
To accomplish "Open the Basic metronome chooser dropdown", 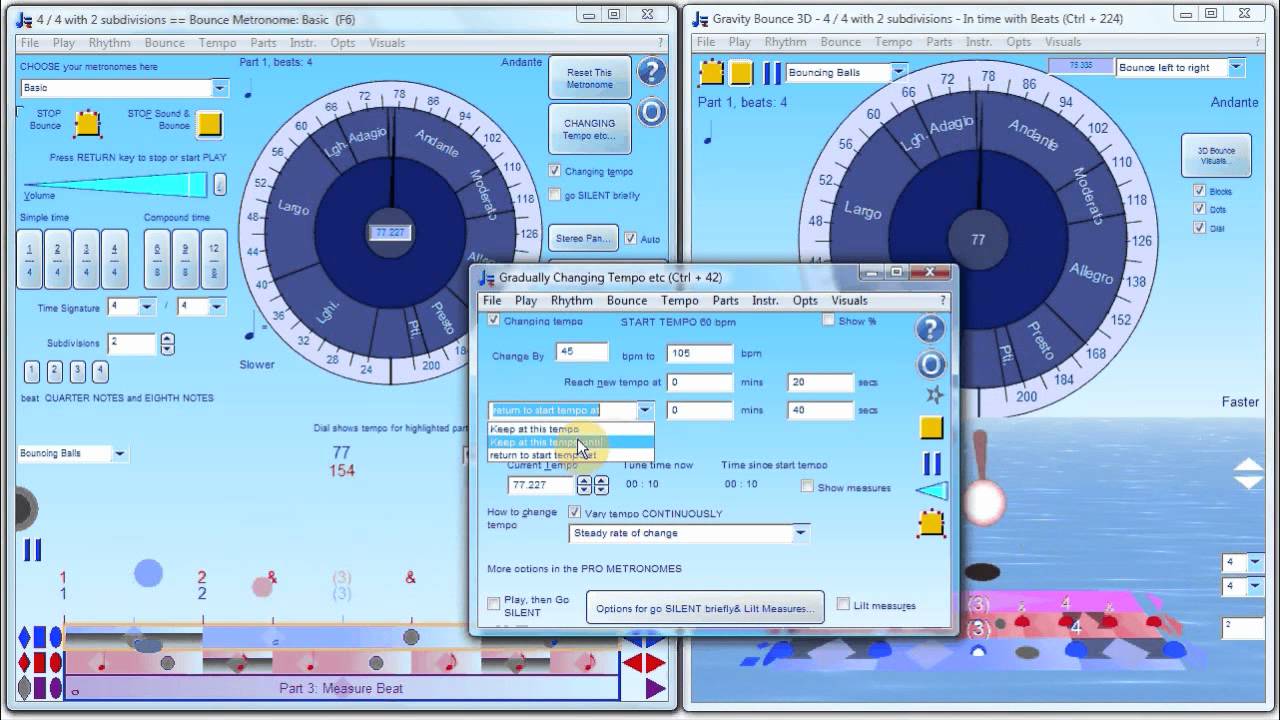I will [x=219, y=88].
